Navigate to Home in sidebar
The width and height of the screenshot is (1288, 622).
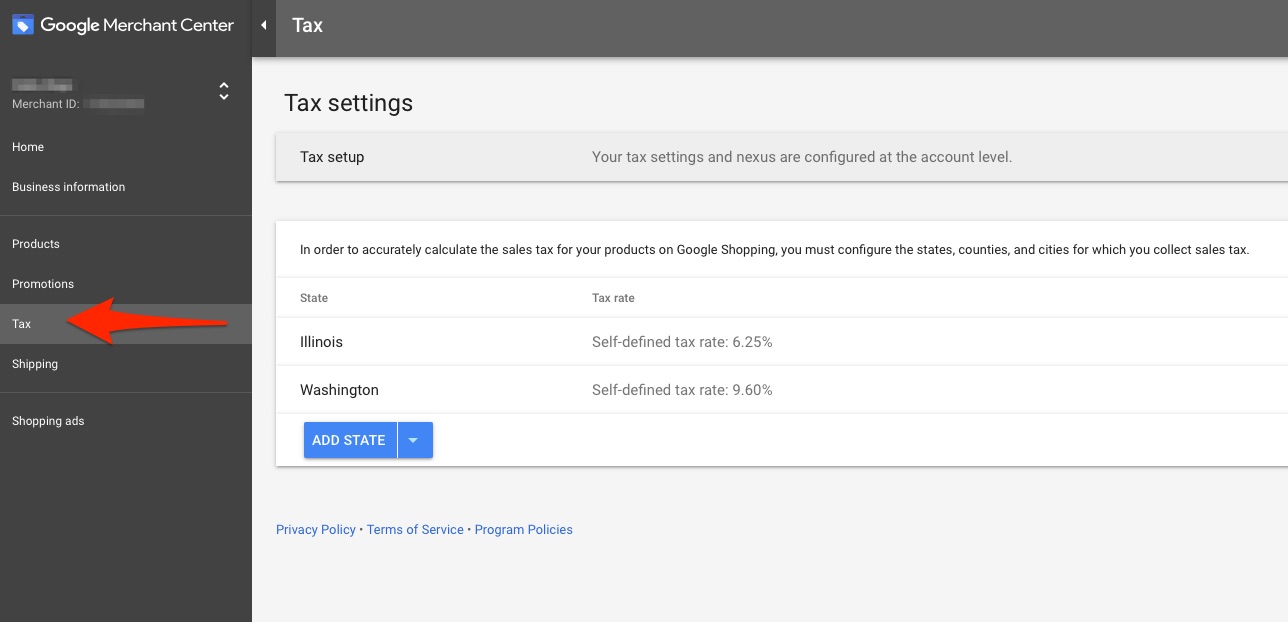click(x=27, y=147)
